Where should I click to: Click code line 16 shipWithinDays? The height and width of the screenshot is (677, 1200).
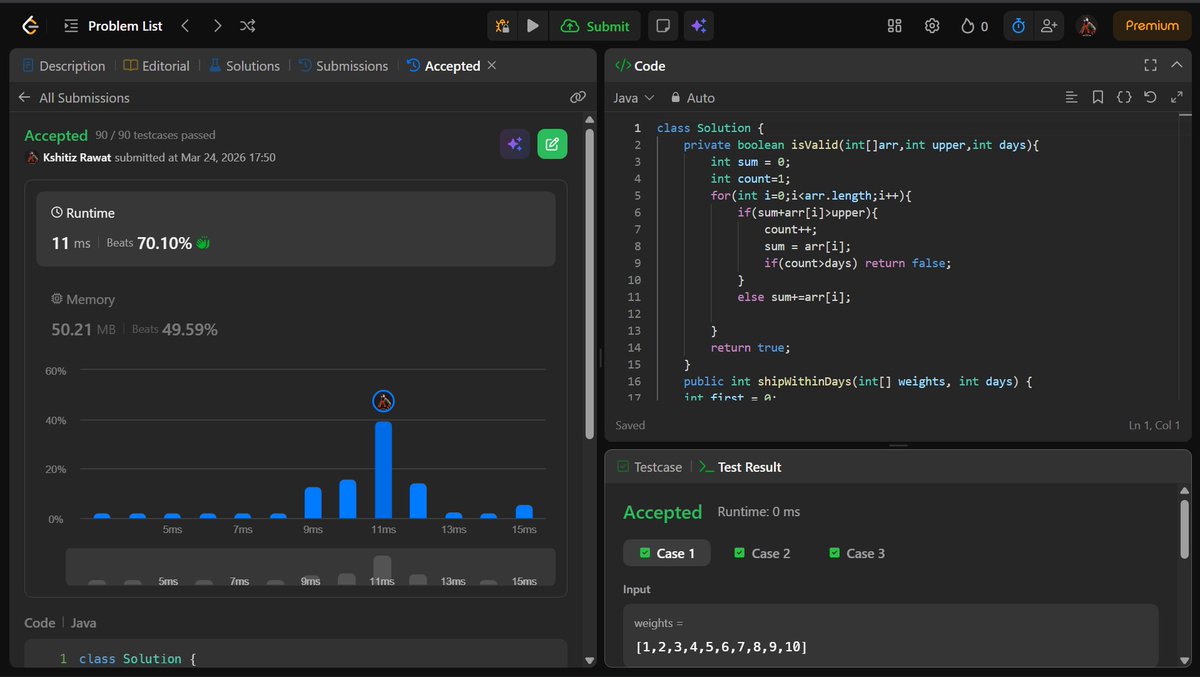coord(857,381)
